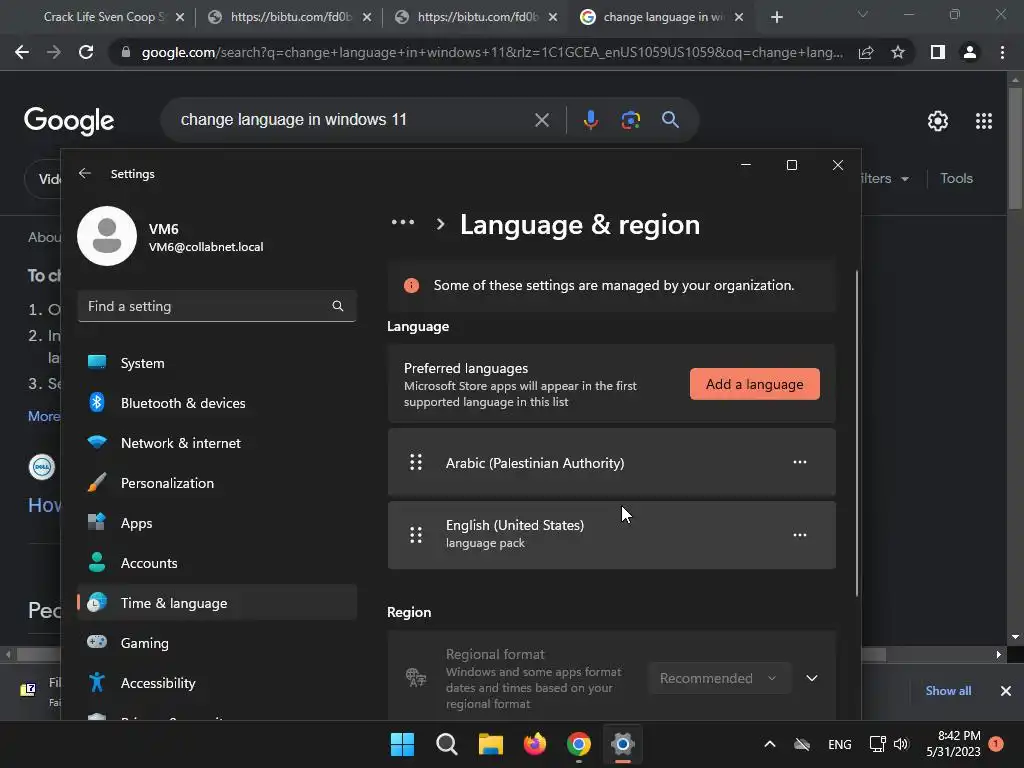
Task: Expand breadcrumb ellipsis in Settings
Action: 402,223
